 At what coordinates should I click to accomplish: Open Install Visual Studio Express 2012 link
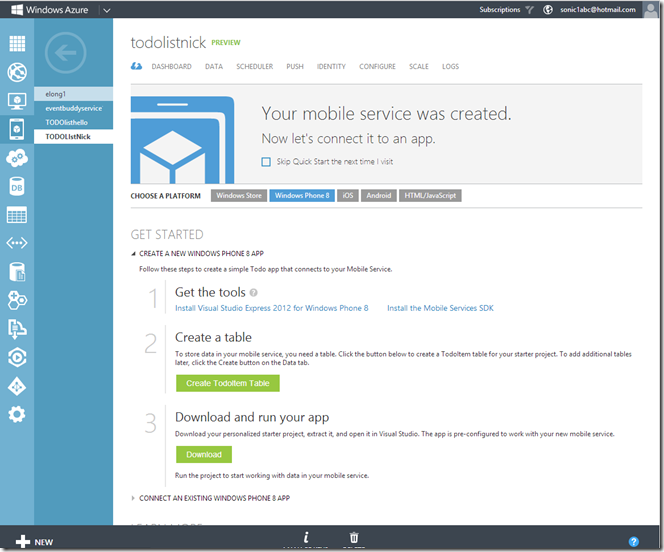[271, 308]
